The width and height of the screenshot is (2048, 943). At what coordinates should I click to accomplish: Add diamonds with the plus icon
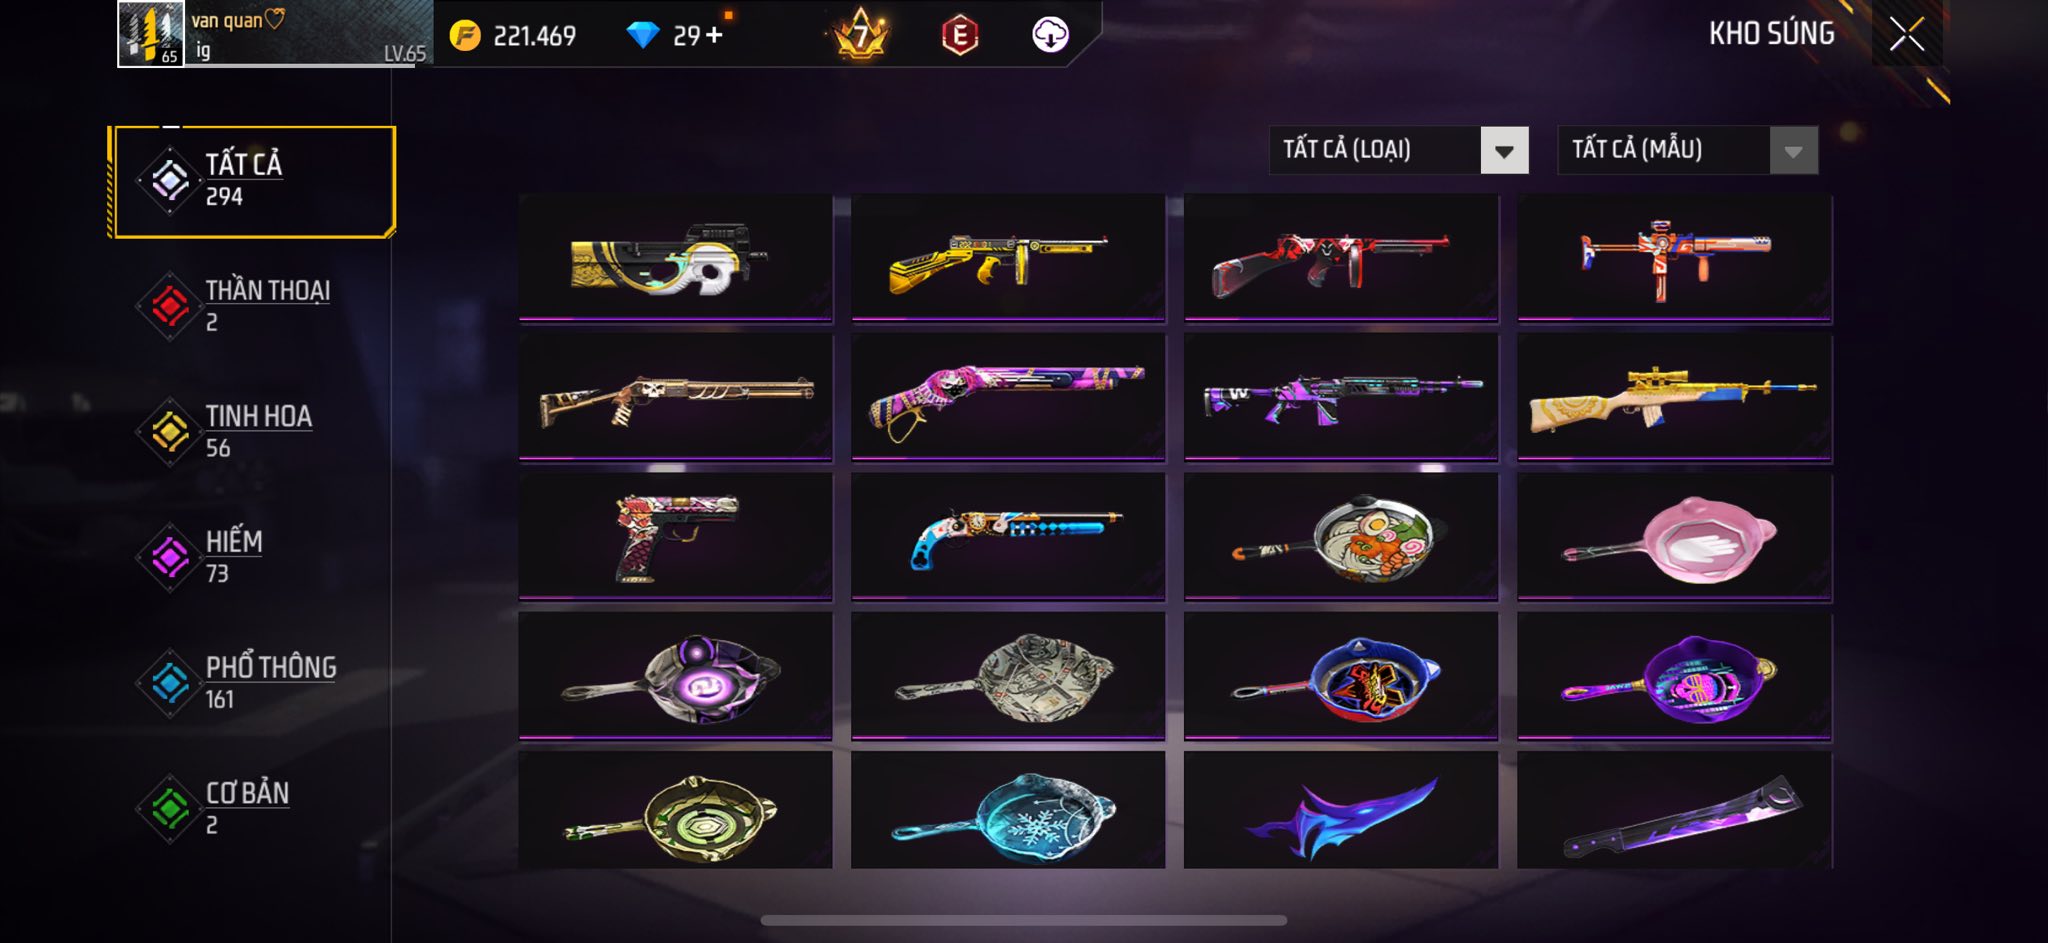714,36
